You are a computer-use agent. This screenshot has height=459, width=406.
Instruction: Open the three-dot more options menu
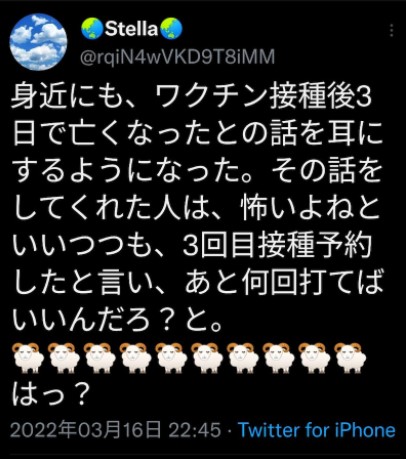coord(392,30)
